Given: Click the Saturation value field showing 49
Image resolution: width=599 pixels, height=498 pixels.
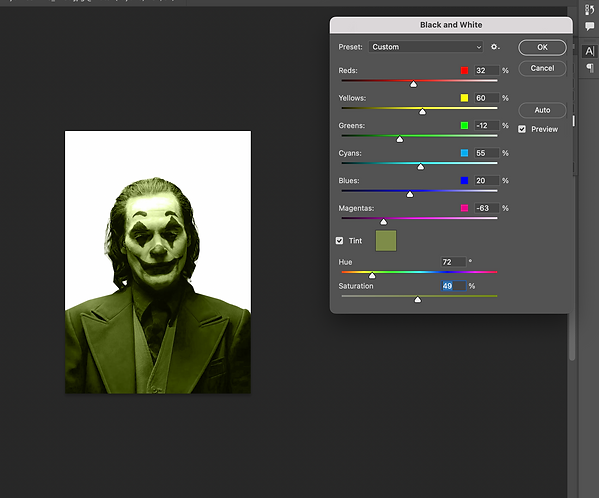Looking at the screenshot, I should [x=453, y=286].
